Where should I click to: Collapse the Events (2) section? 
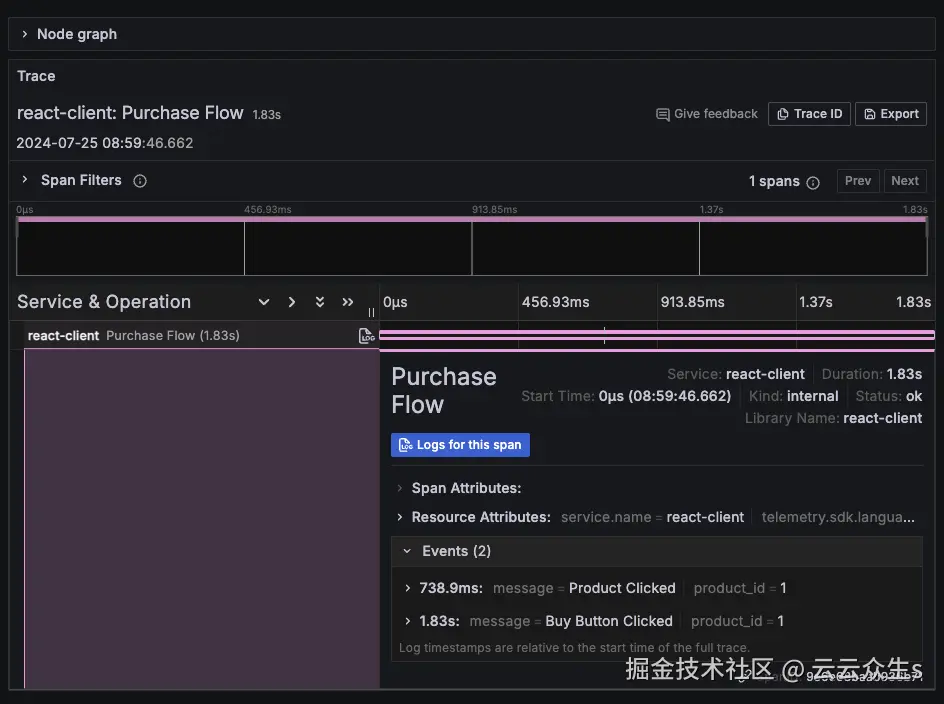click(408, 551)
